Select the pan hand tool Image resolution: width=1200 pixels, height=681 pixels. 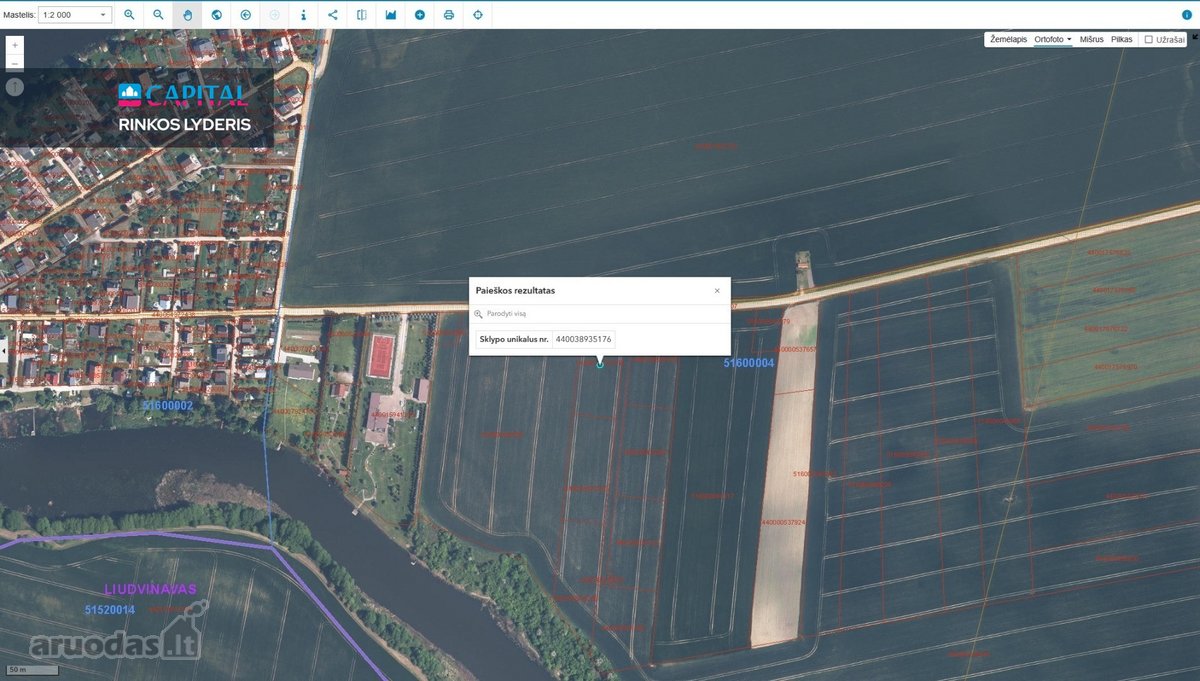187,15
